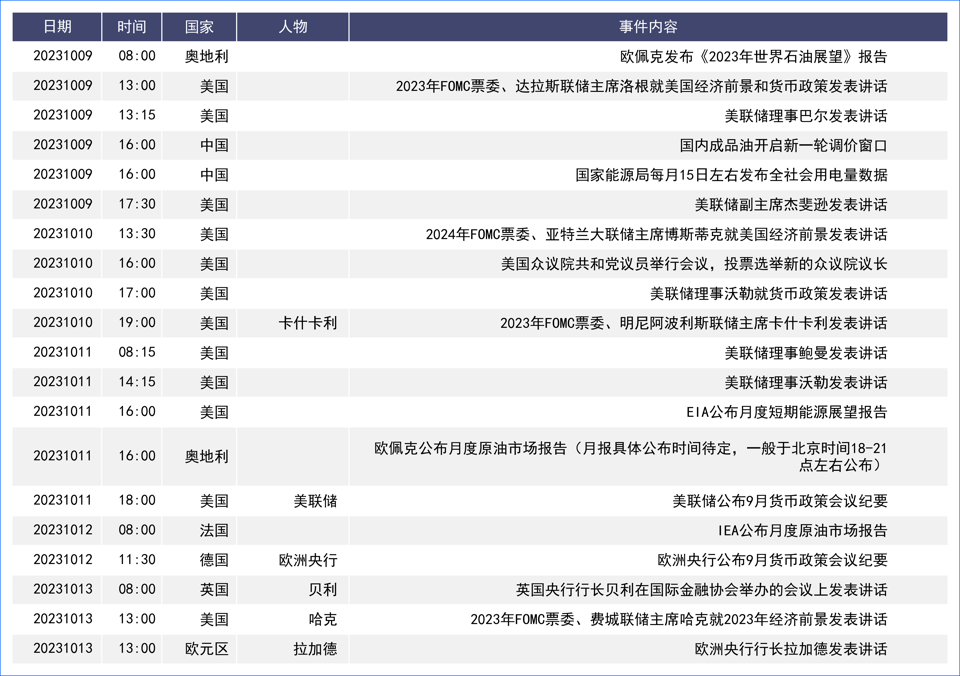Click the 19:00 time cell

point(137,323)
